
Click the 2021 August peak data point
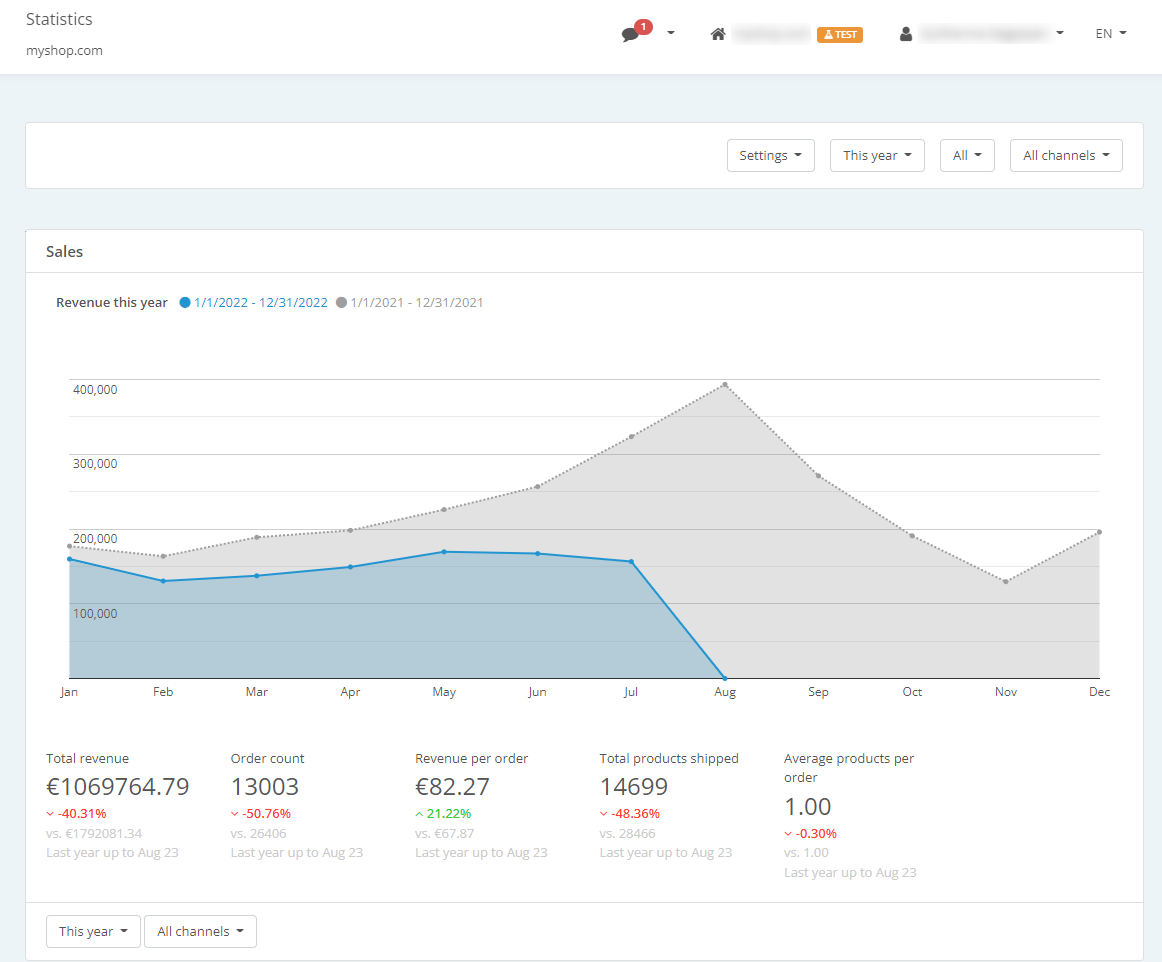click(725, 385)
